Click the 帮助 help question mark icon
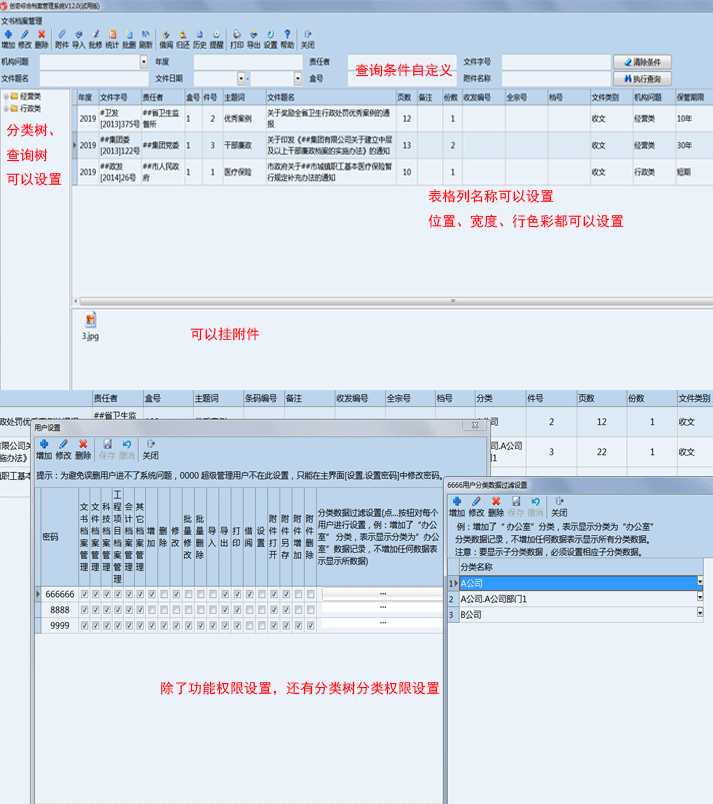This screenshot has width=713, height=804. pos(288,34)
